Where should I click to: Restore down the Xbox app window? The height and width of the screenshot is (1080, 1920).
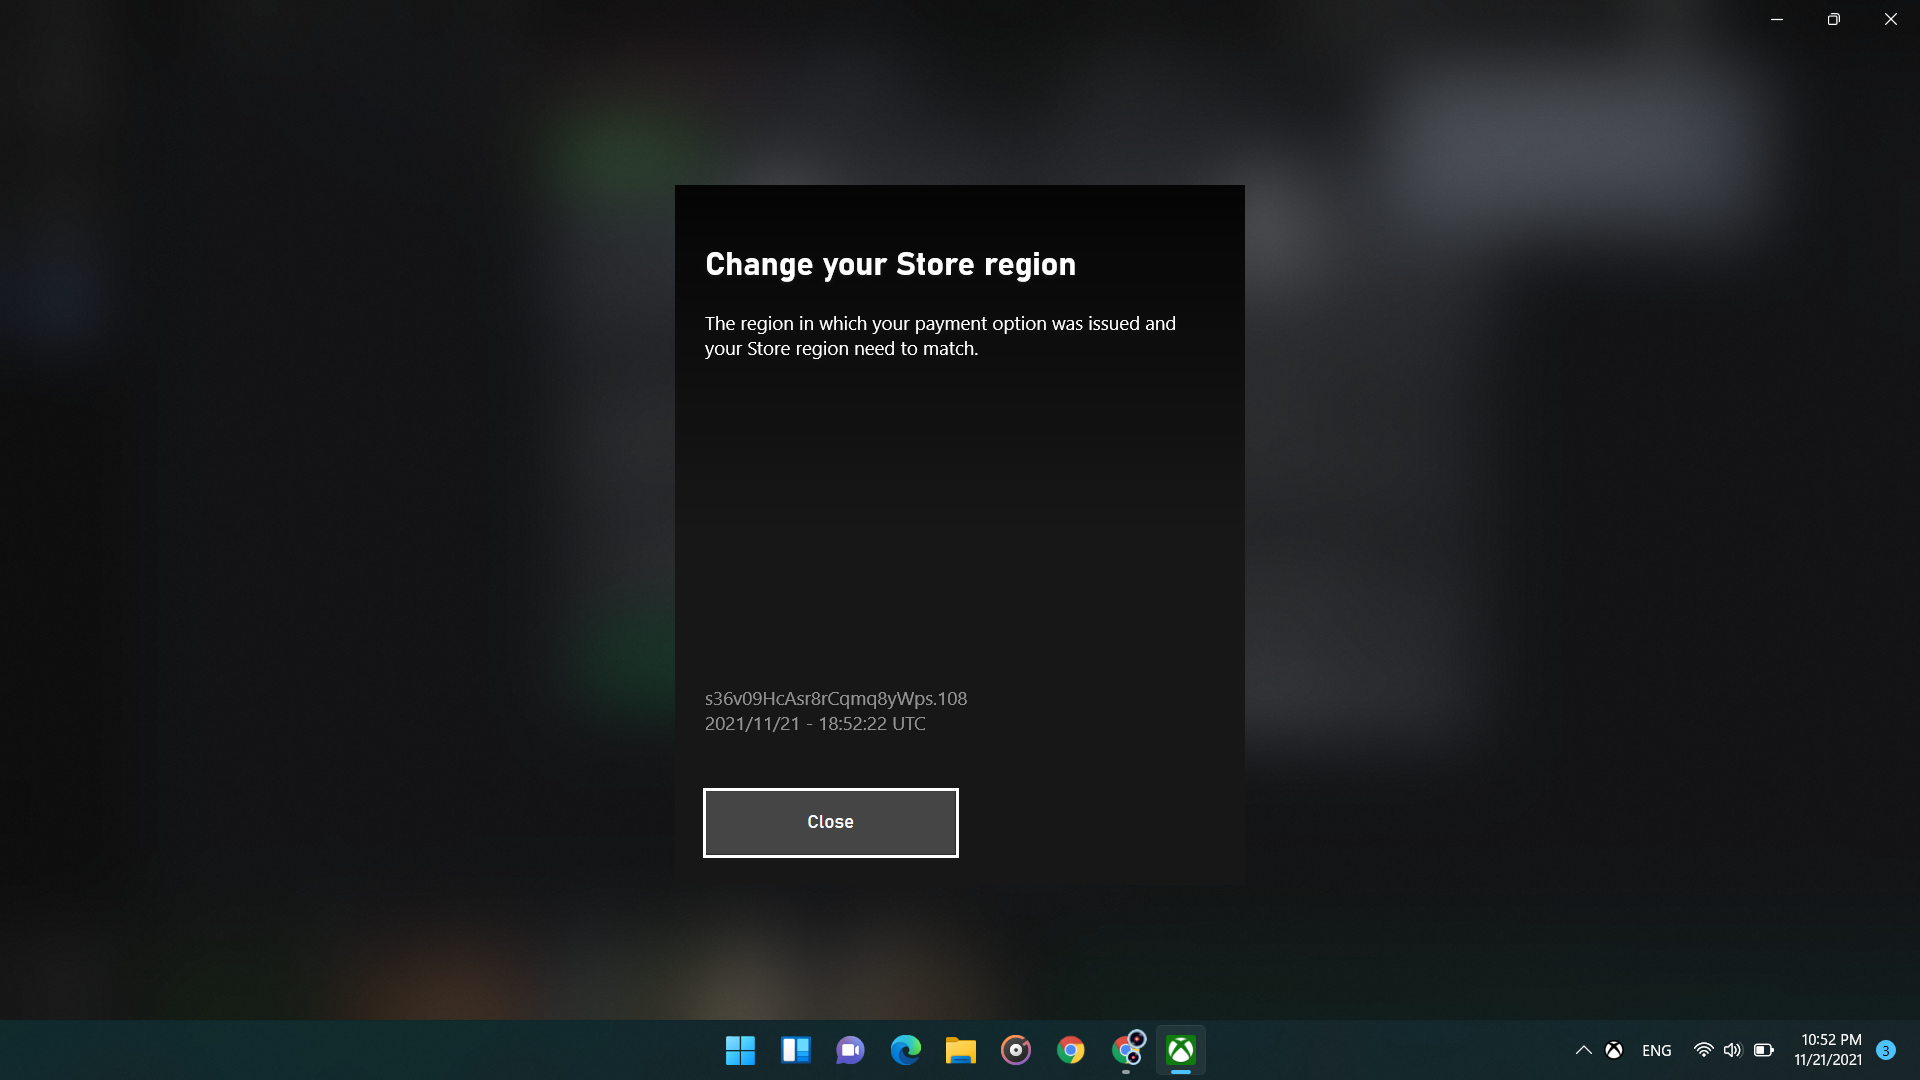coord(1833,19)
